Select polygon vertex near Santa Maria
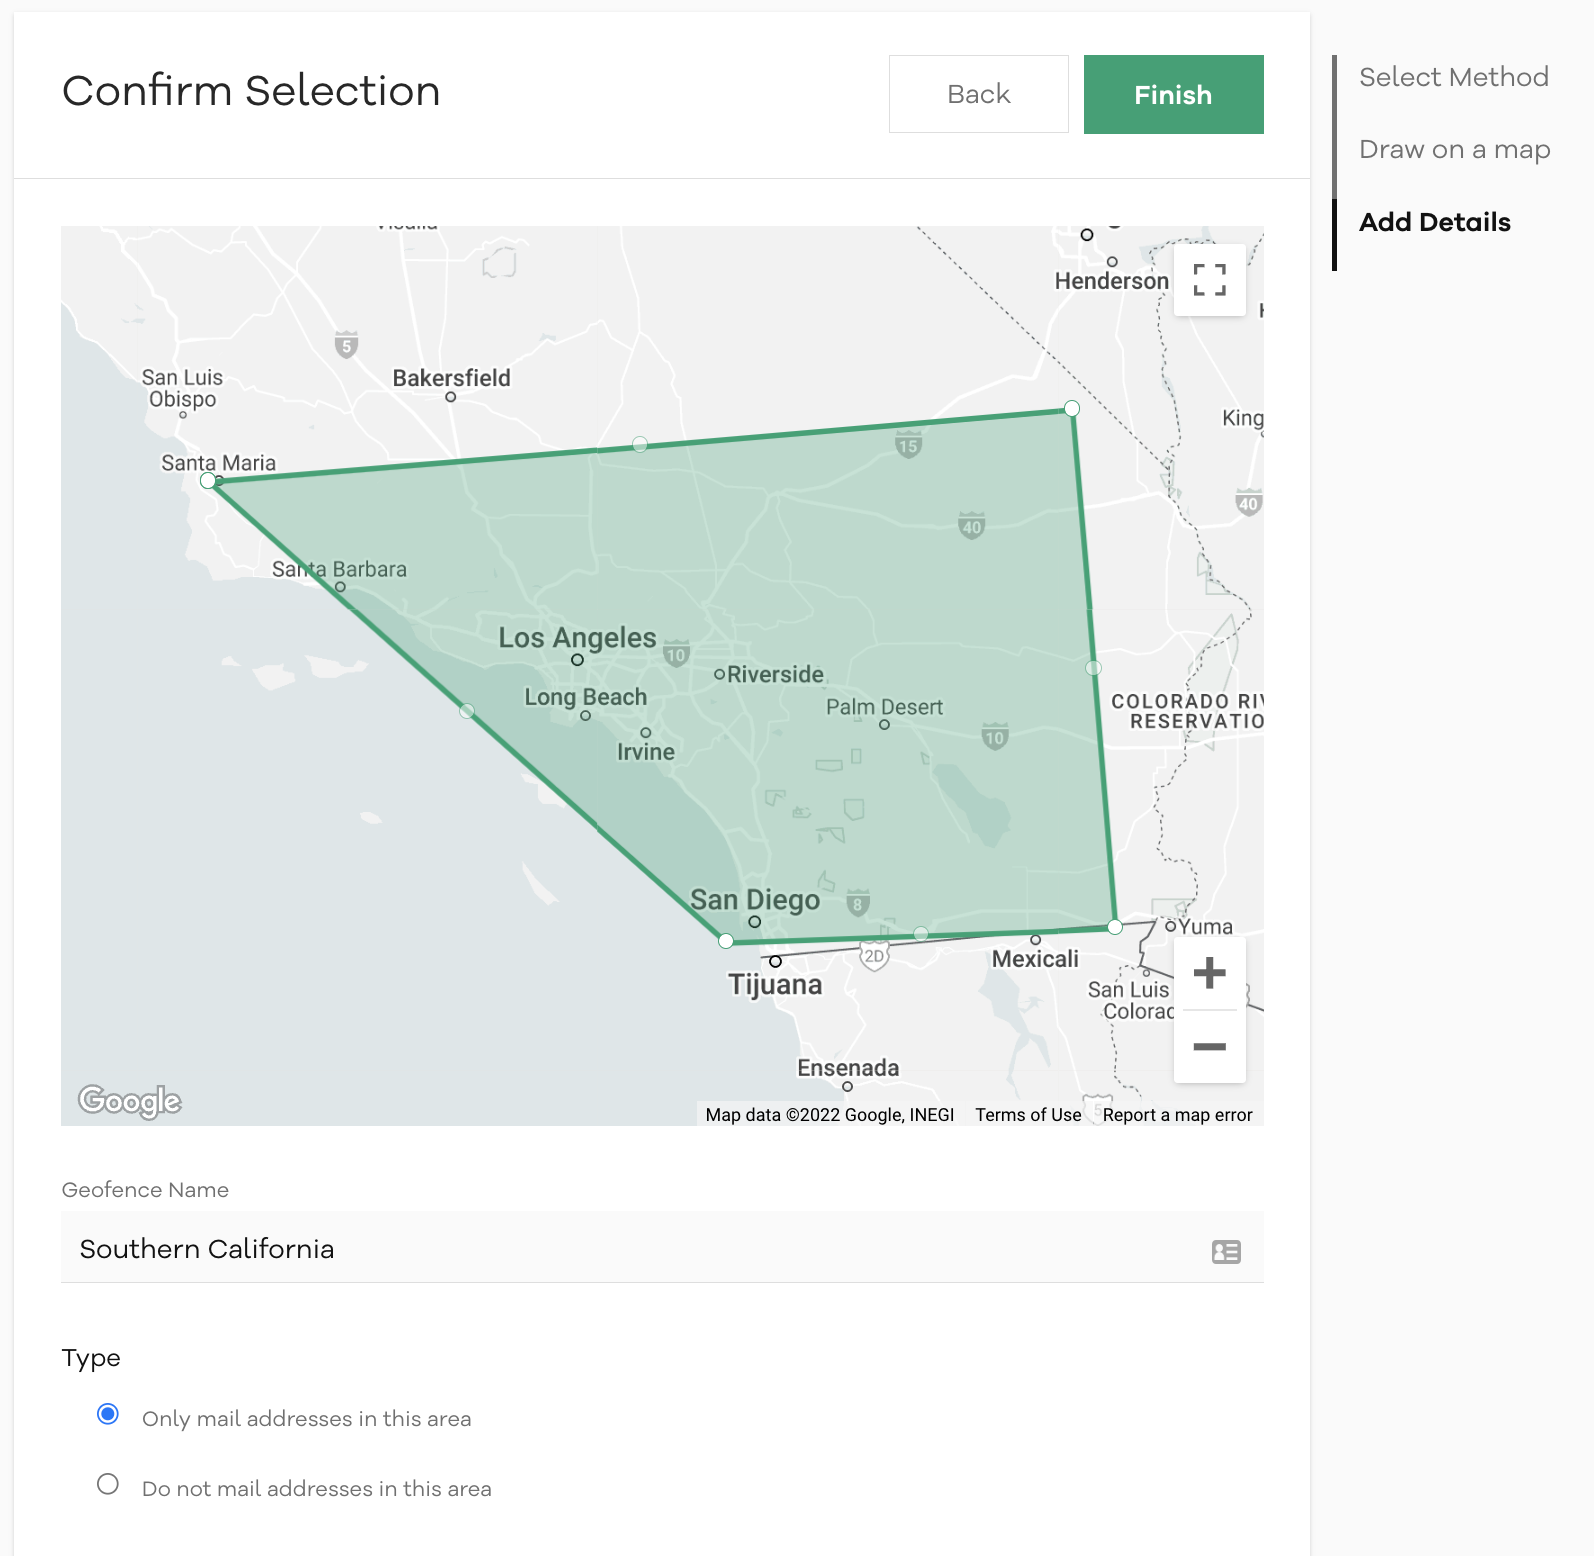 [208, 481]
